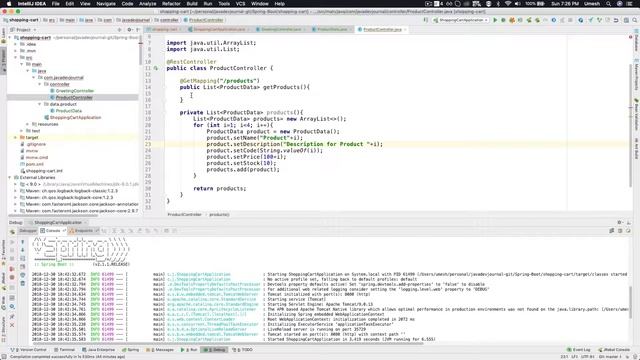Pin the debug tab using the pin icon
640x360 pixels.
pyautogui.click(x=12, y=316)
